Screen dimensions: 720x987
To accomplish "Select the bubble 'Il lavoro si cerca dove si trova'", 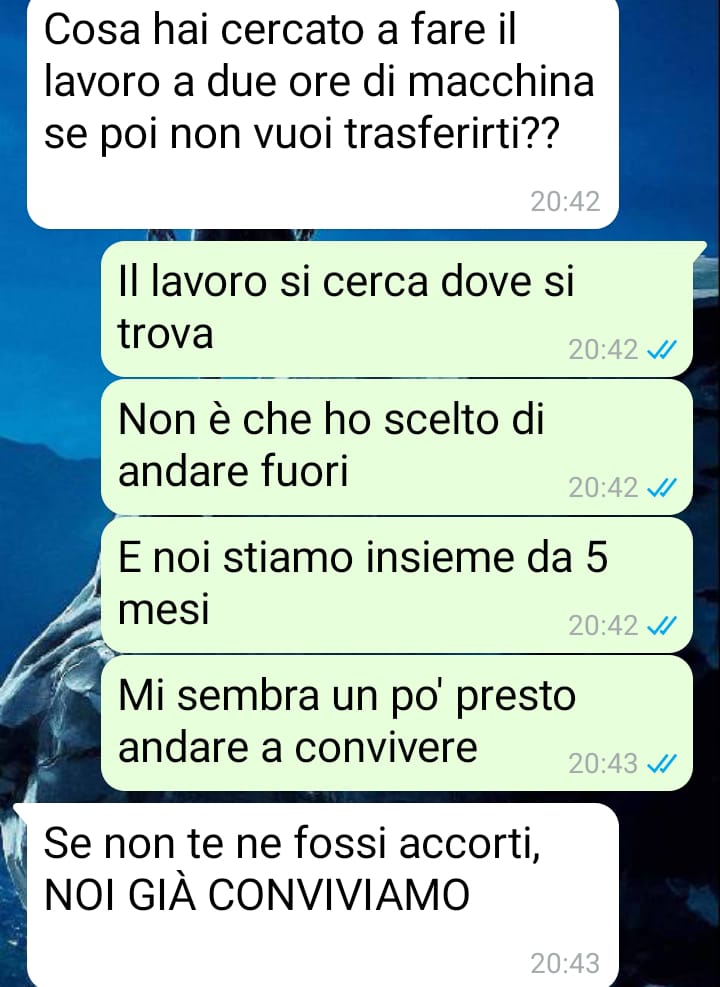I will [x=397, y=308].
